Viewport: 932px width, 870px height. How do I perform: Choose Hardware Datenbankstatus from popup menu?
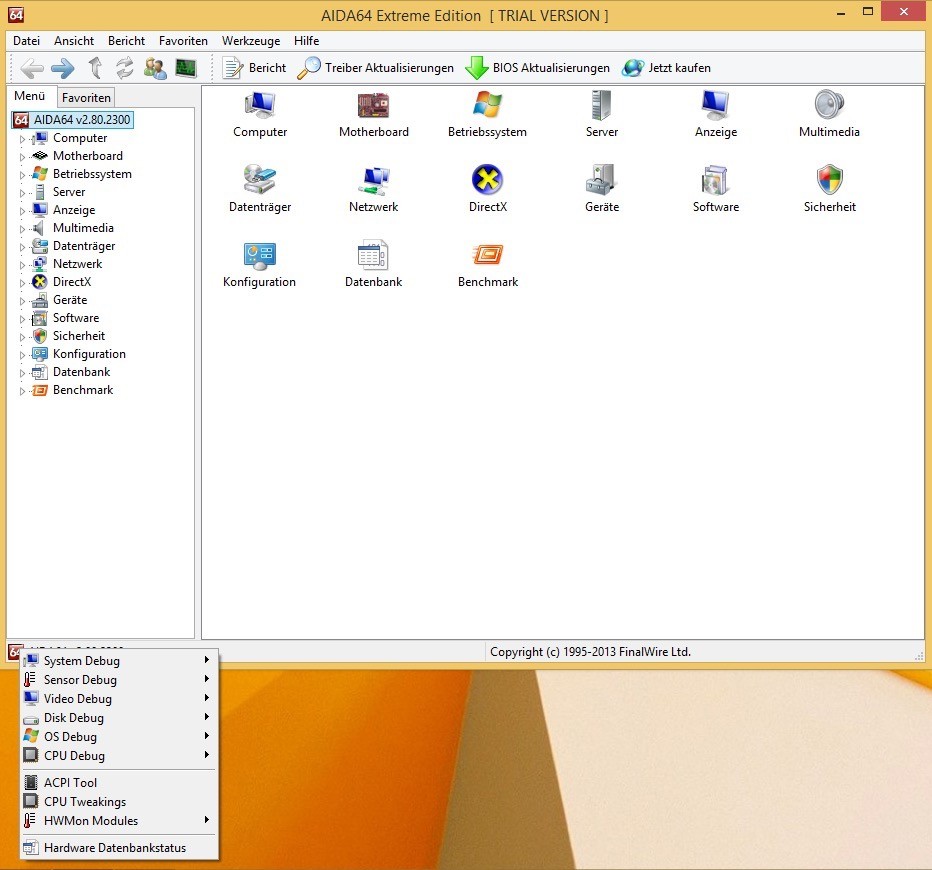point(114,848)
